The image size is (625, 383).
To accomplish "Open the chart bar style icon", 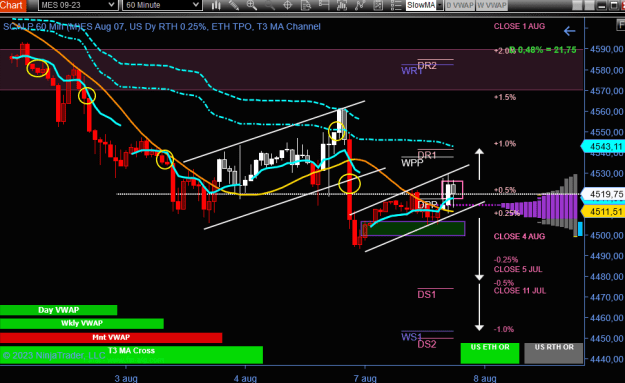I will 216,5.
